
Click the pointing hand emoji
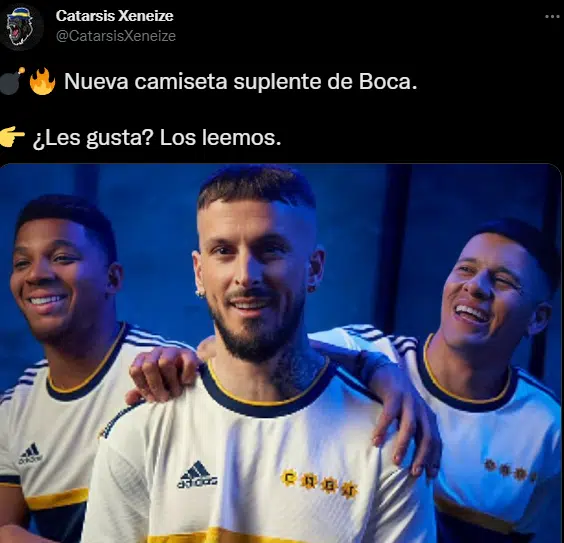pyautogui.click(x=12, y=137)
